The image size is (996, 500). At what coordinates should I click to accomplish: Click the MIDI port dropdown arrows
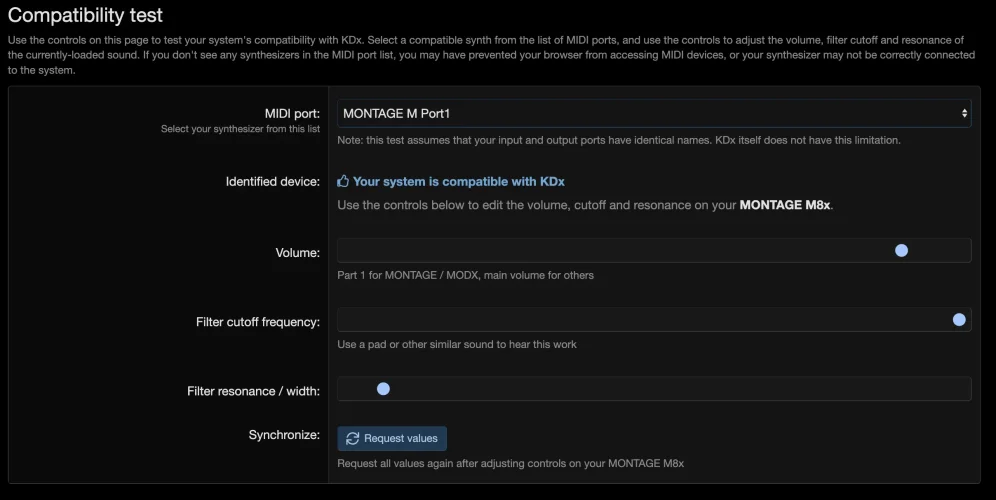coord(964,114)
